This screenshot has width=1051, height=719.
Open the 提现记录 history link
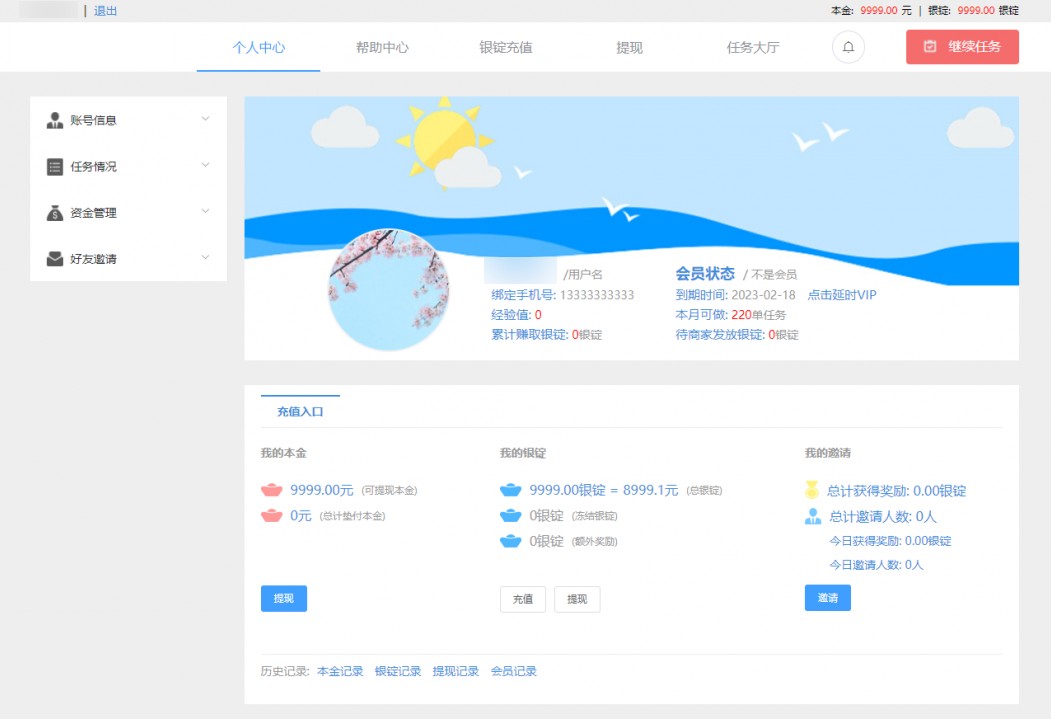tap(456, 671)
